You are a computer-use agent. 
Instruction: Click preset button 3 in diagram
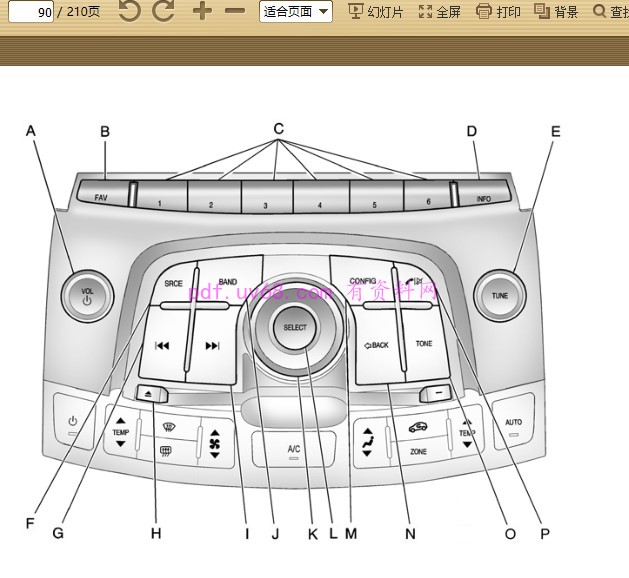pos(265,199)
